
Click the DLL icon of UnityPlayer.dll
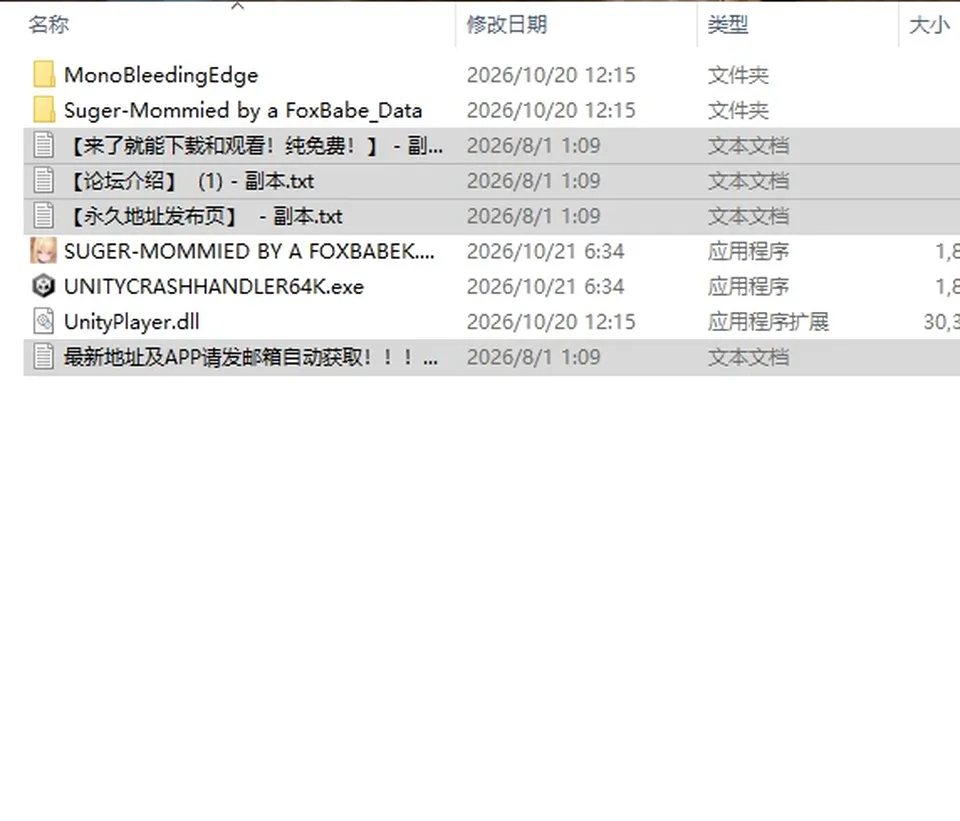[43, 321]
